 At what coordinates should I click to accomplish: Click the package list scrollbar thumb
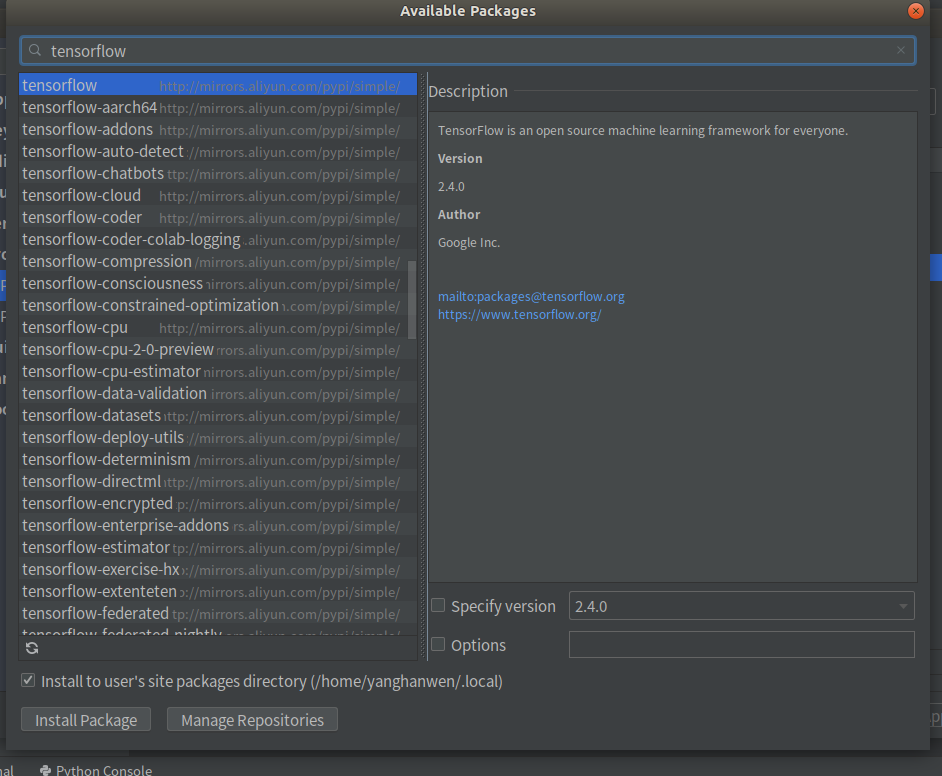pyautogui.click(x=412, y=299)
